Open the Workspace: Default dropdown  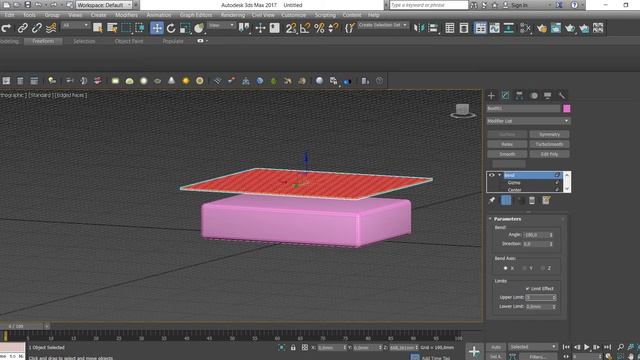(104, 5)
